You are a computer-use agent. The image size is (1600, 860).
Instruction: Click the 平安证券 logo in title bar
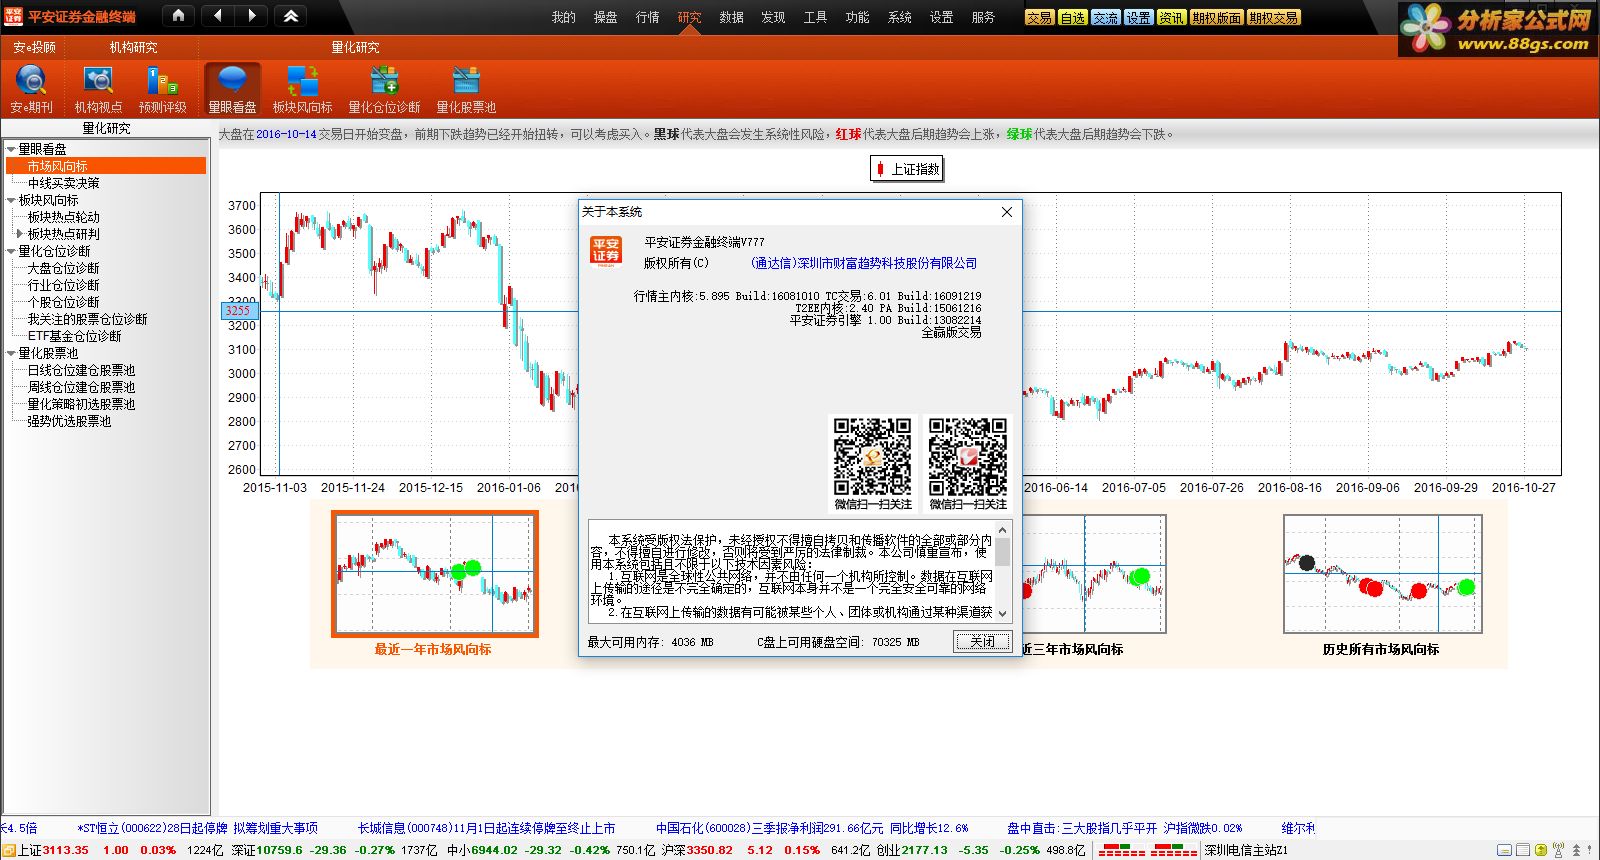pyautogui.click(x=13, y=16)
